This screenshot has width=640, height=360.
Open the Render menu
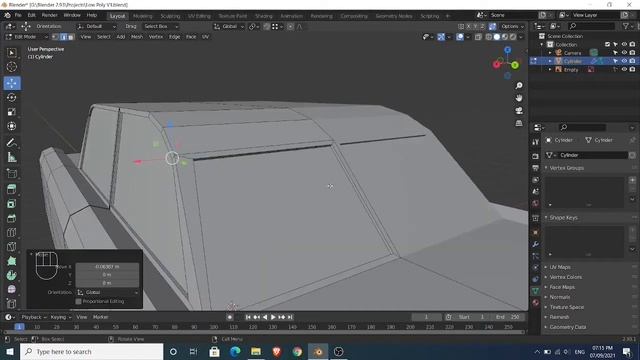point(49,15)
